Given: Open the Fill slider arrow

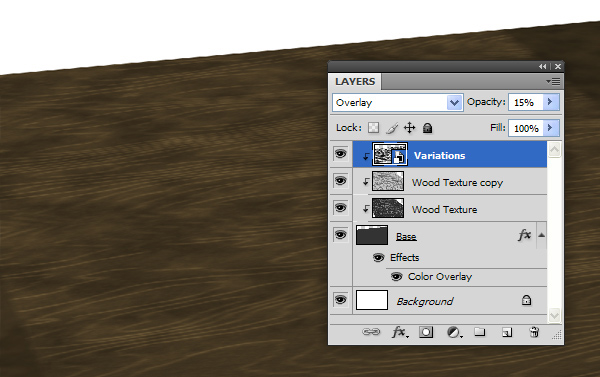Looking at the screenshot, I should coord(551,128).
